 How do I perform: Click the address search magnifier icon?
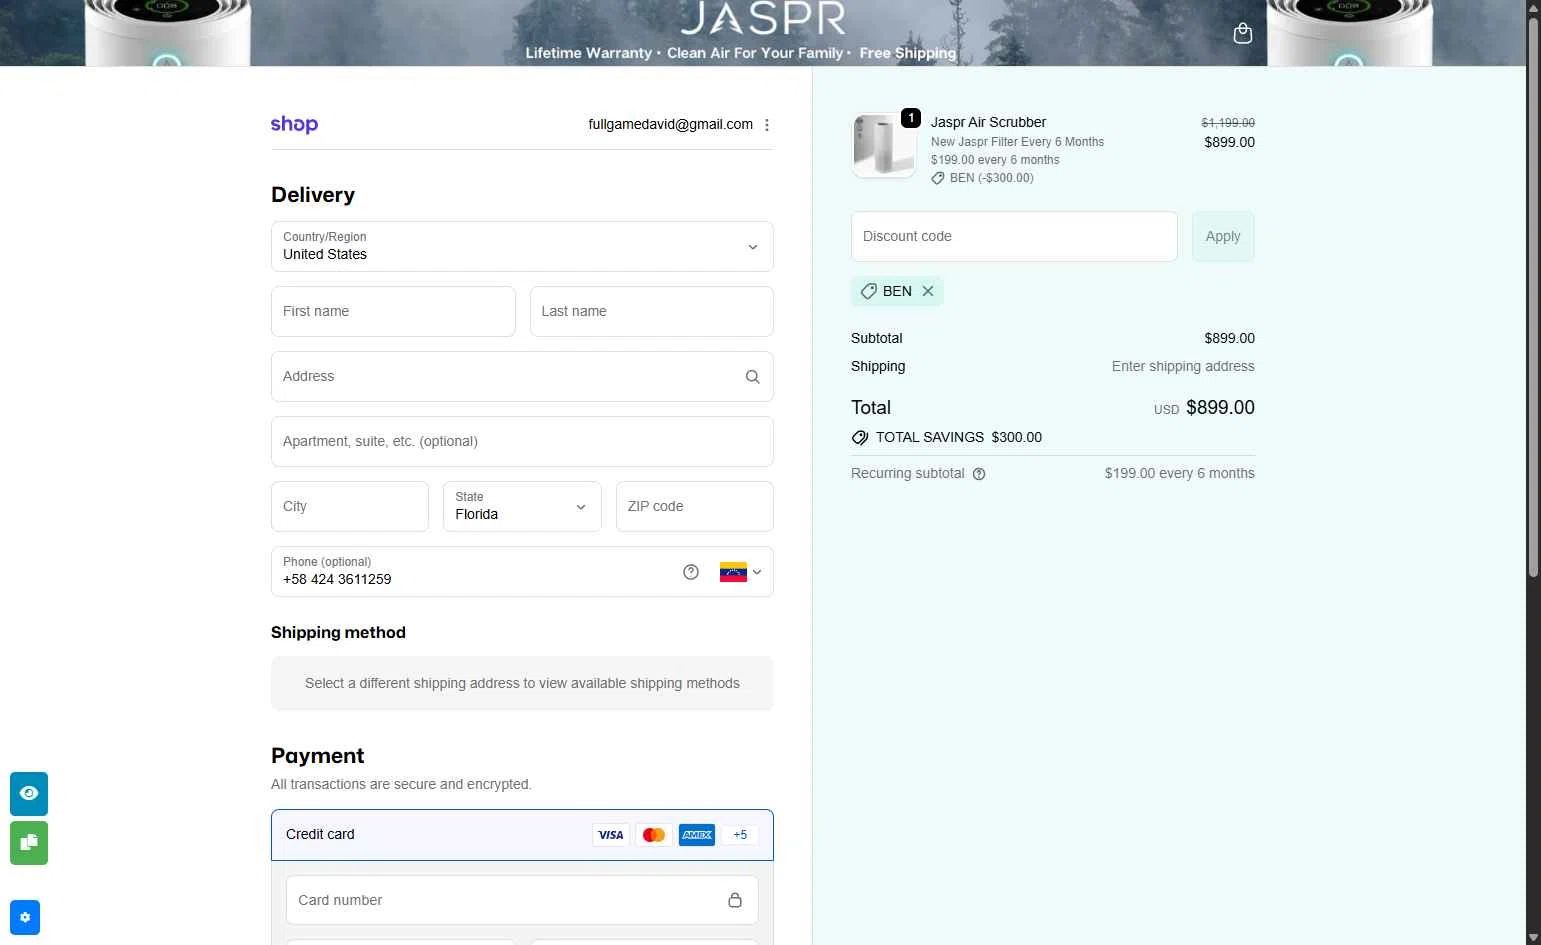(752, 377)
